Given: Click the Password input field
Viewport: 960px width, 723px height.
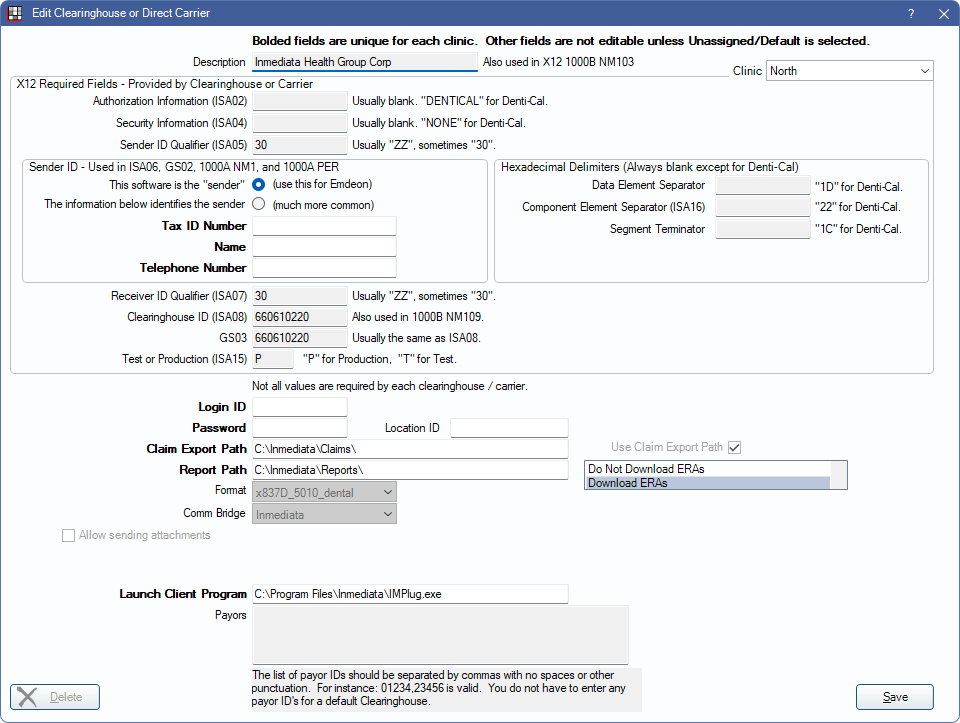Looking at the screenshot, I should pos(299,428).
